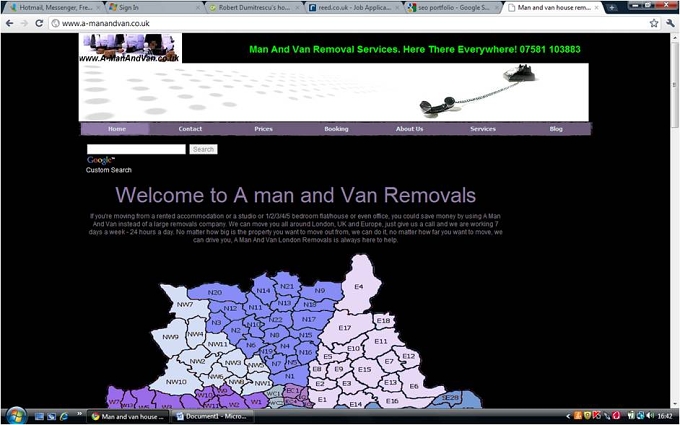Click green Man And Van Removal Services tagline
The width and height of the screenshot is (680, 425).
(415, 49)
